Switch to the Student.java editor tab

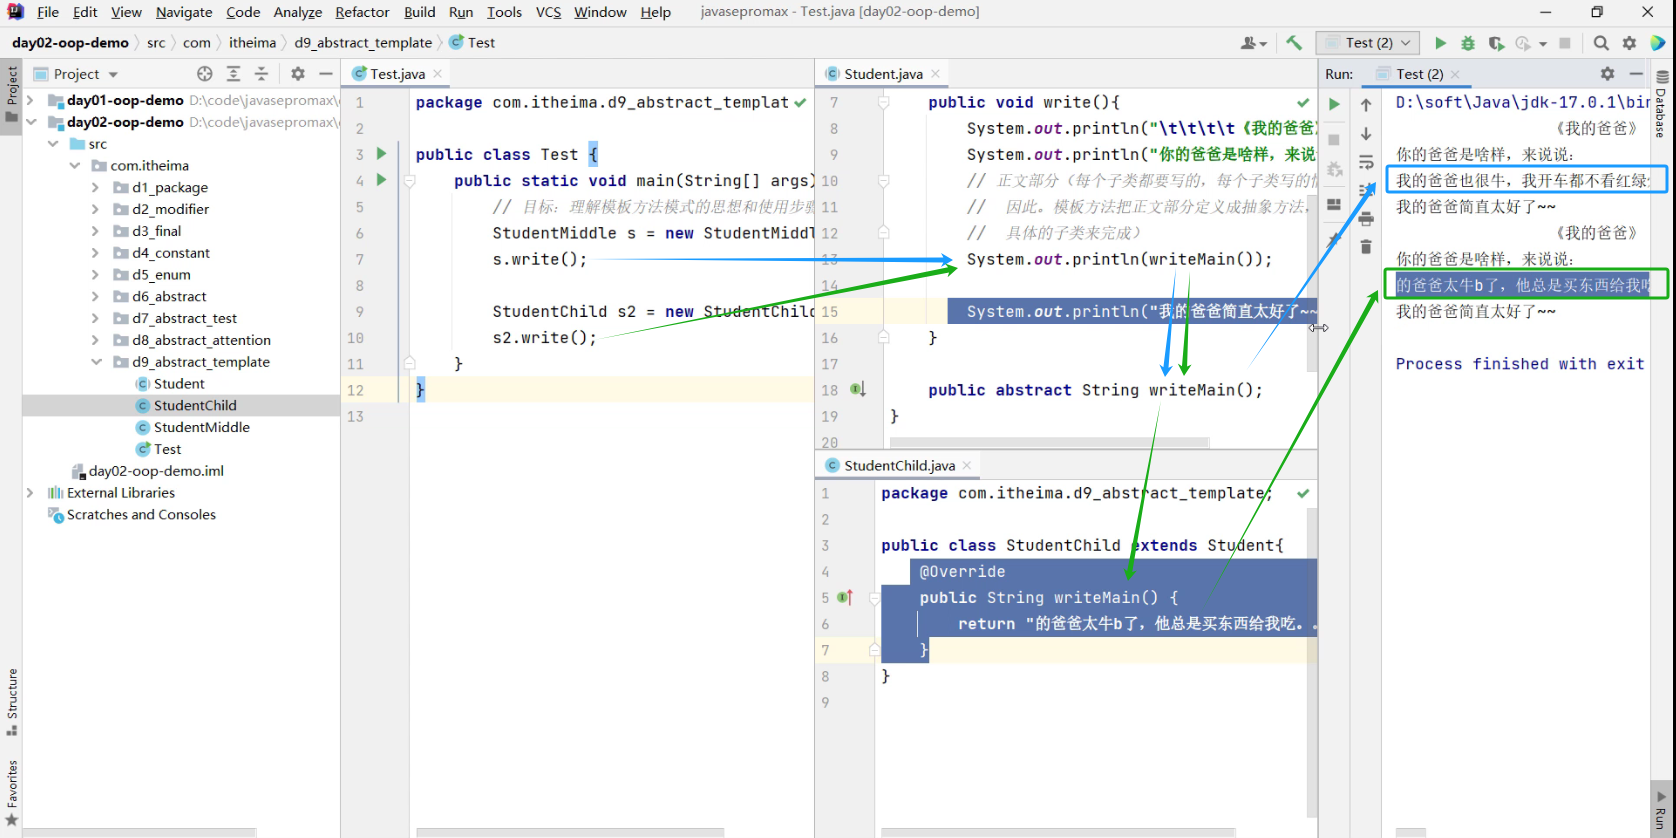click(883, 74)
